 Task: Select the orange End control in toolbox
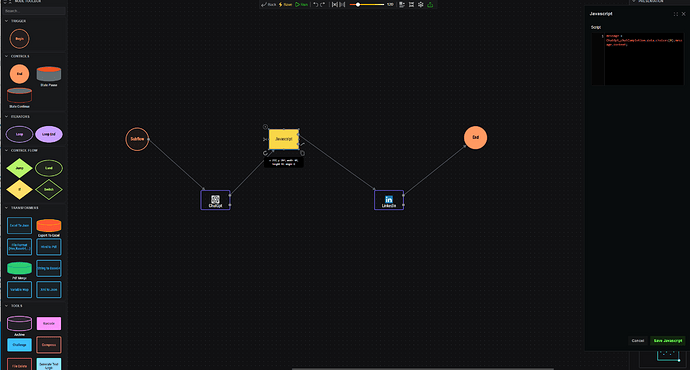pyautogui.click(x=19, y=74)
